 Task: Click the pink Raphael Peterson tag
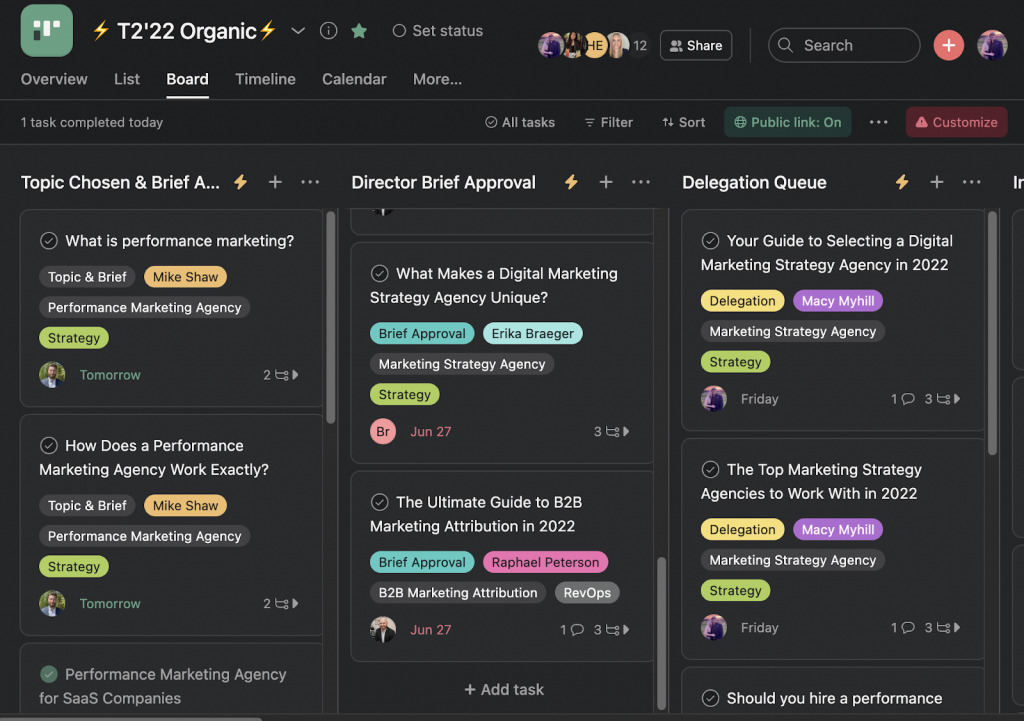[545, 562]
